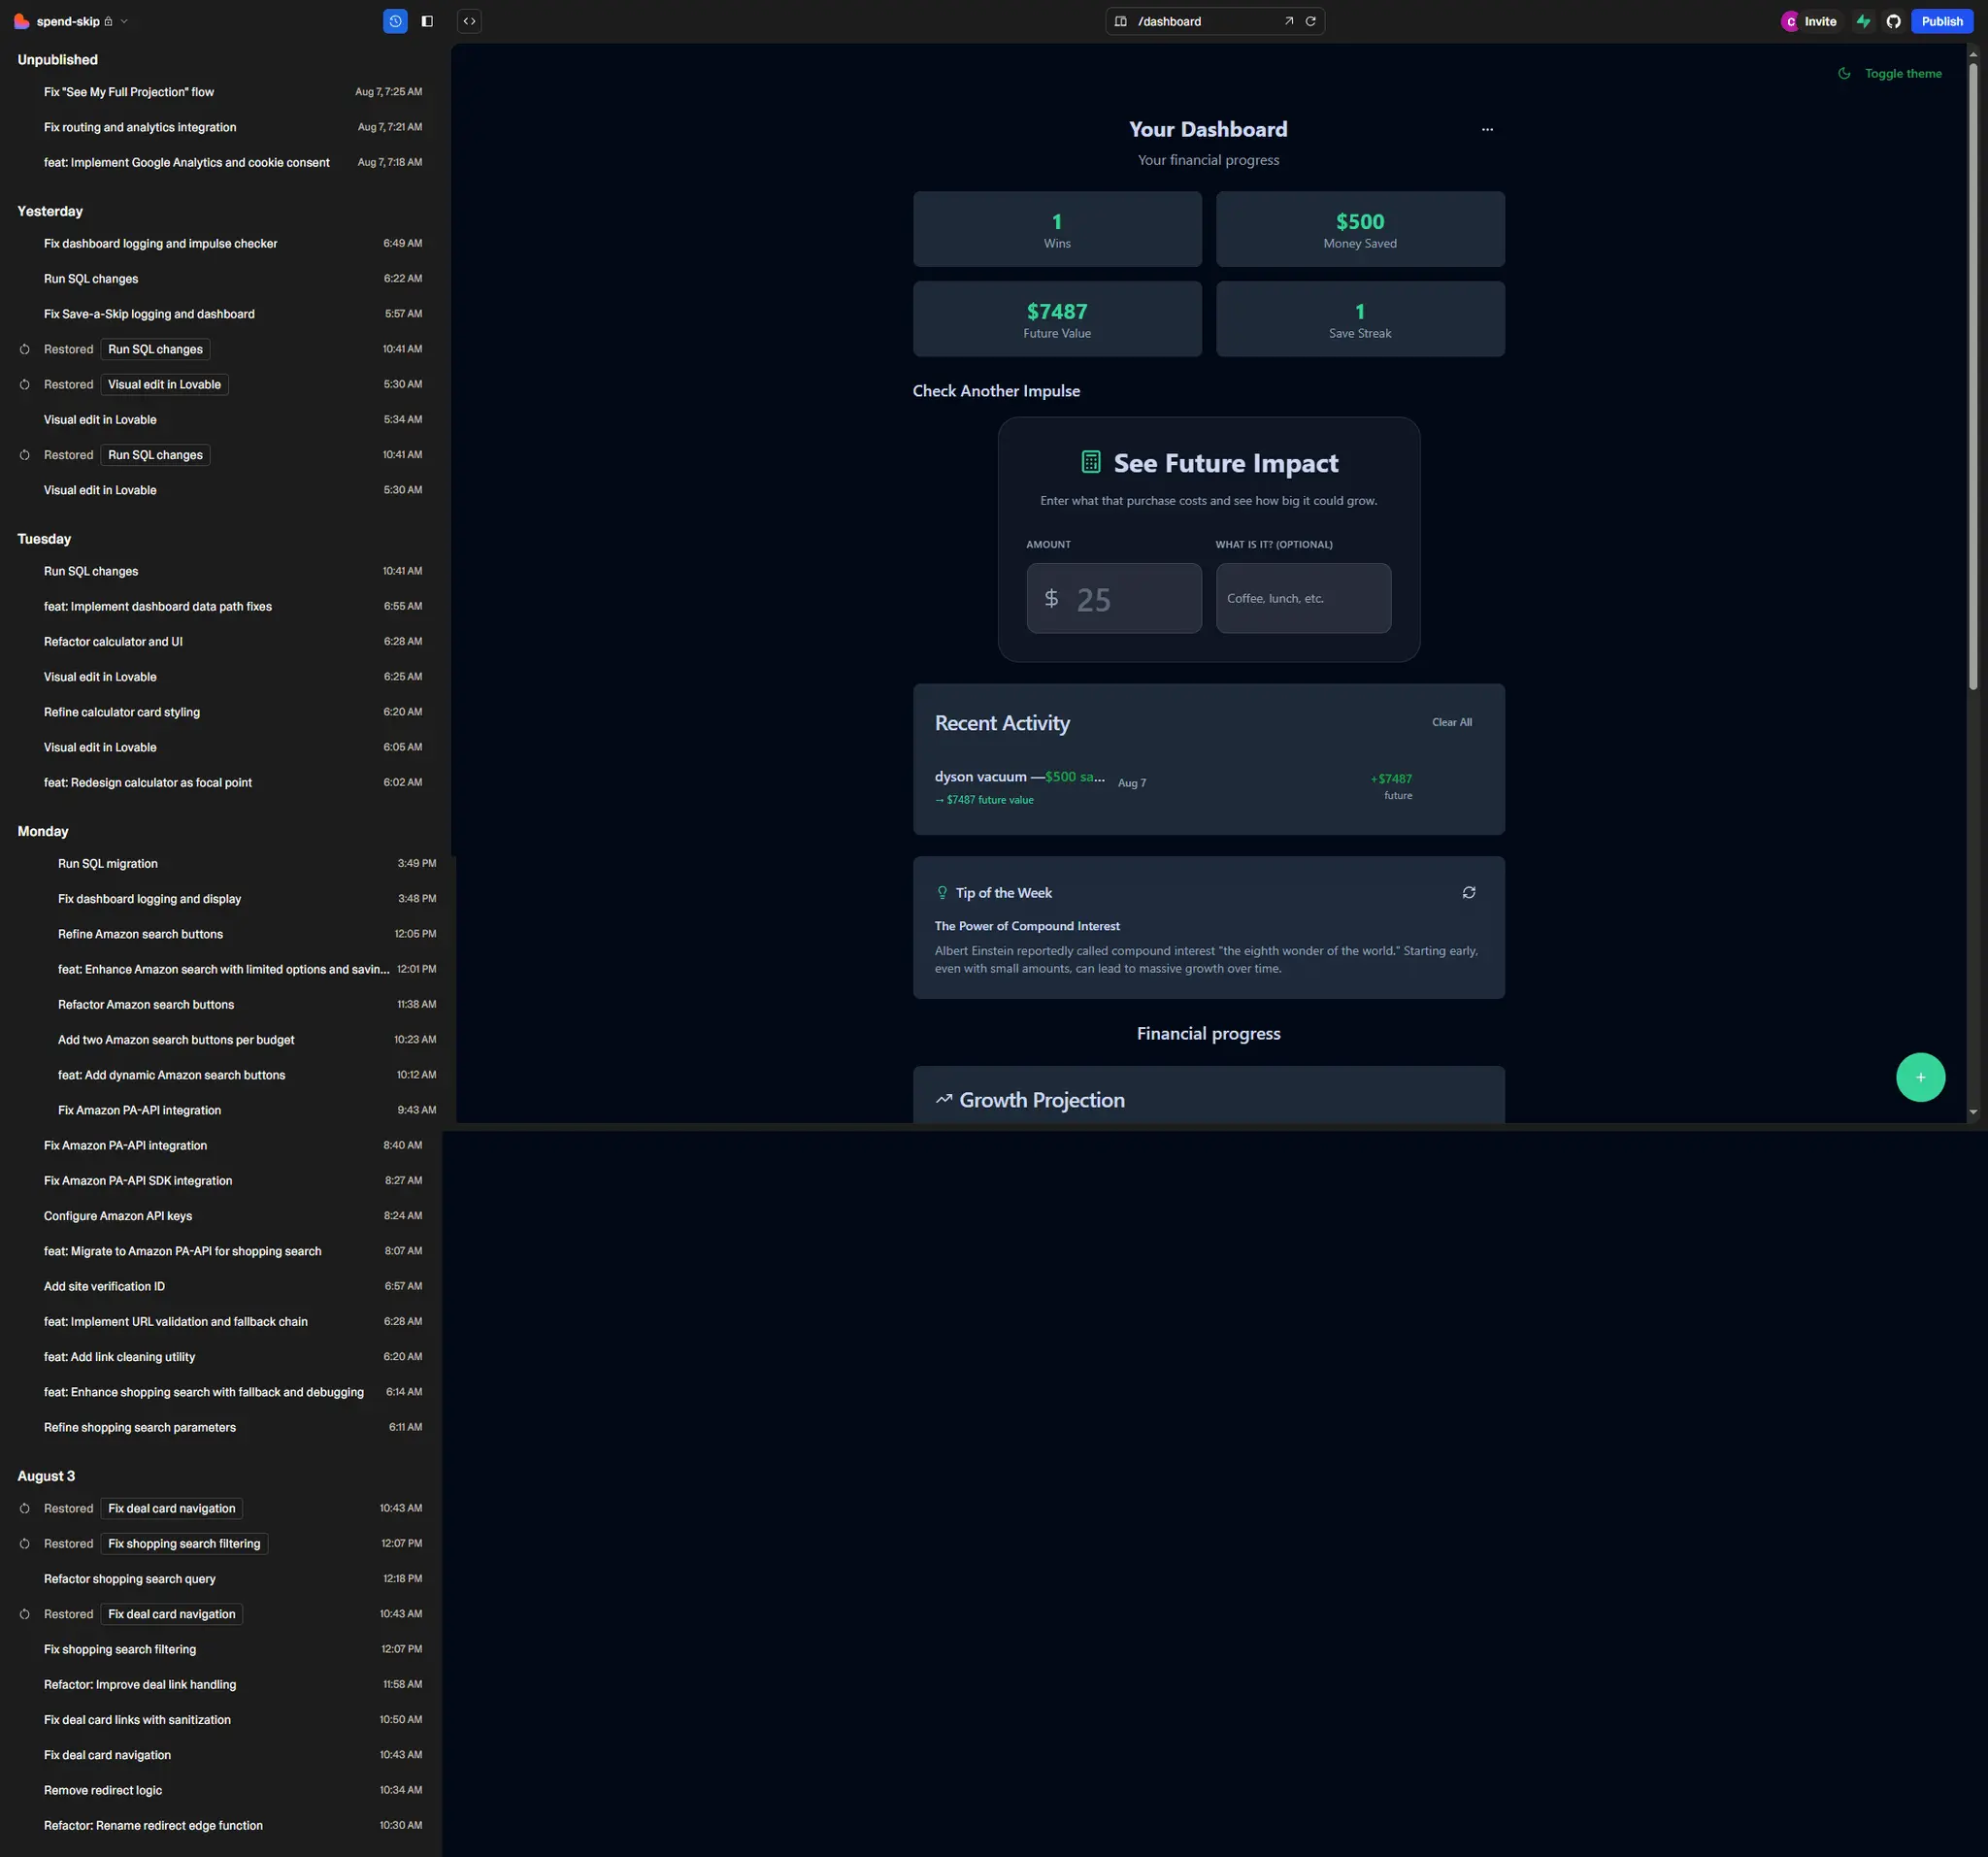Select 'Refactor calculator and UI' version

(221, 642)
